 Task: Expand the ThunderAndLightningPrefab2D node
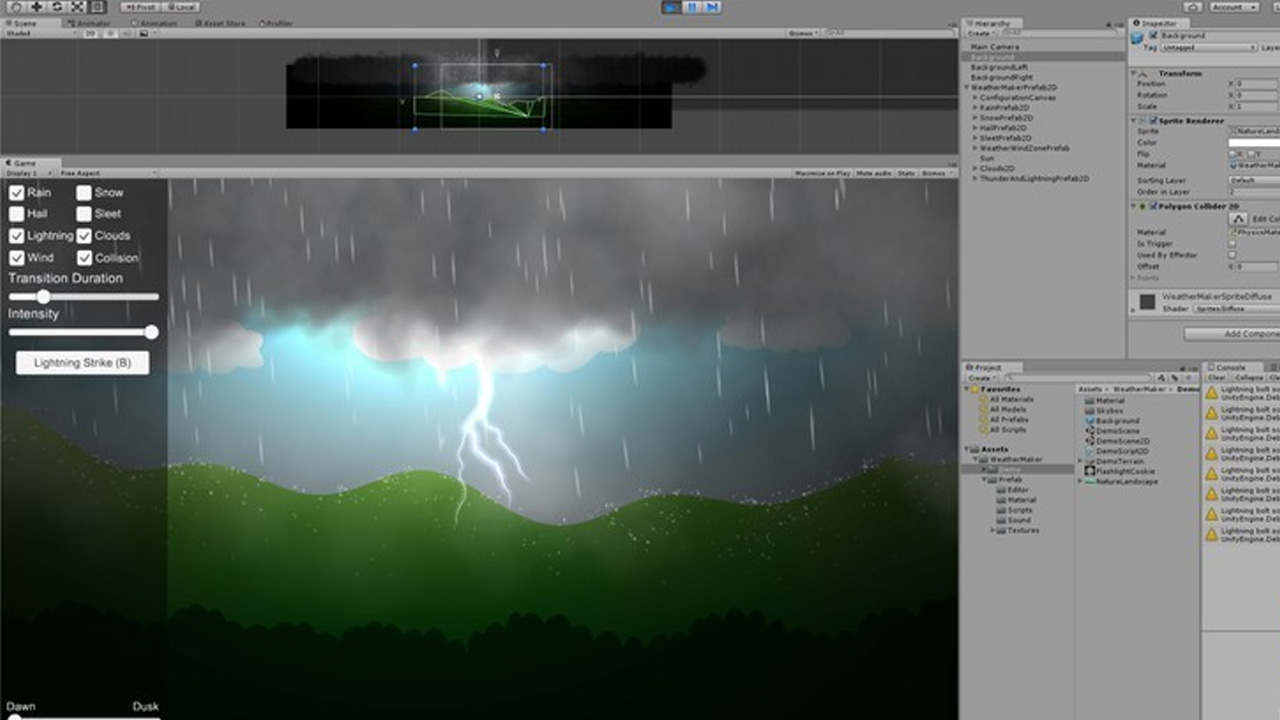[976, 178]
